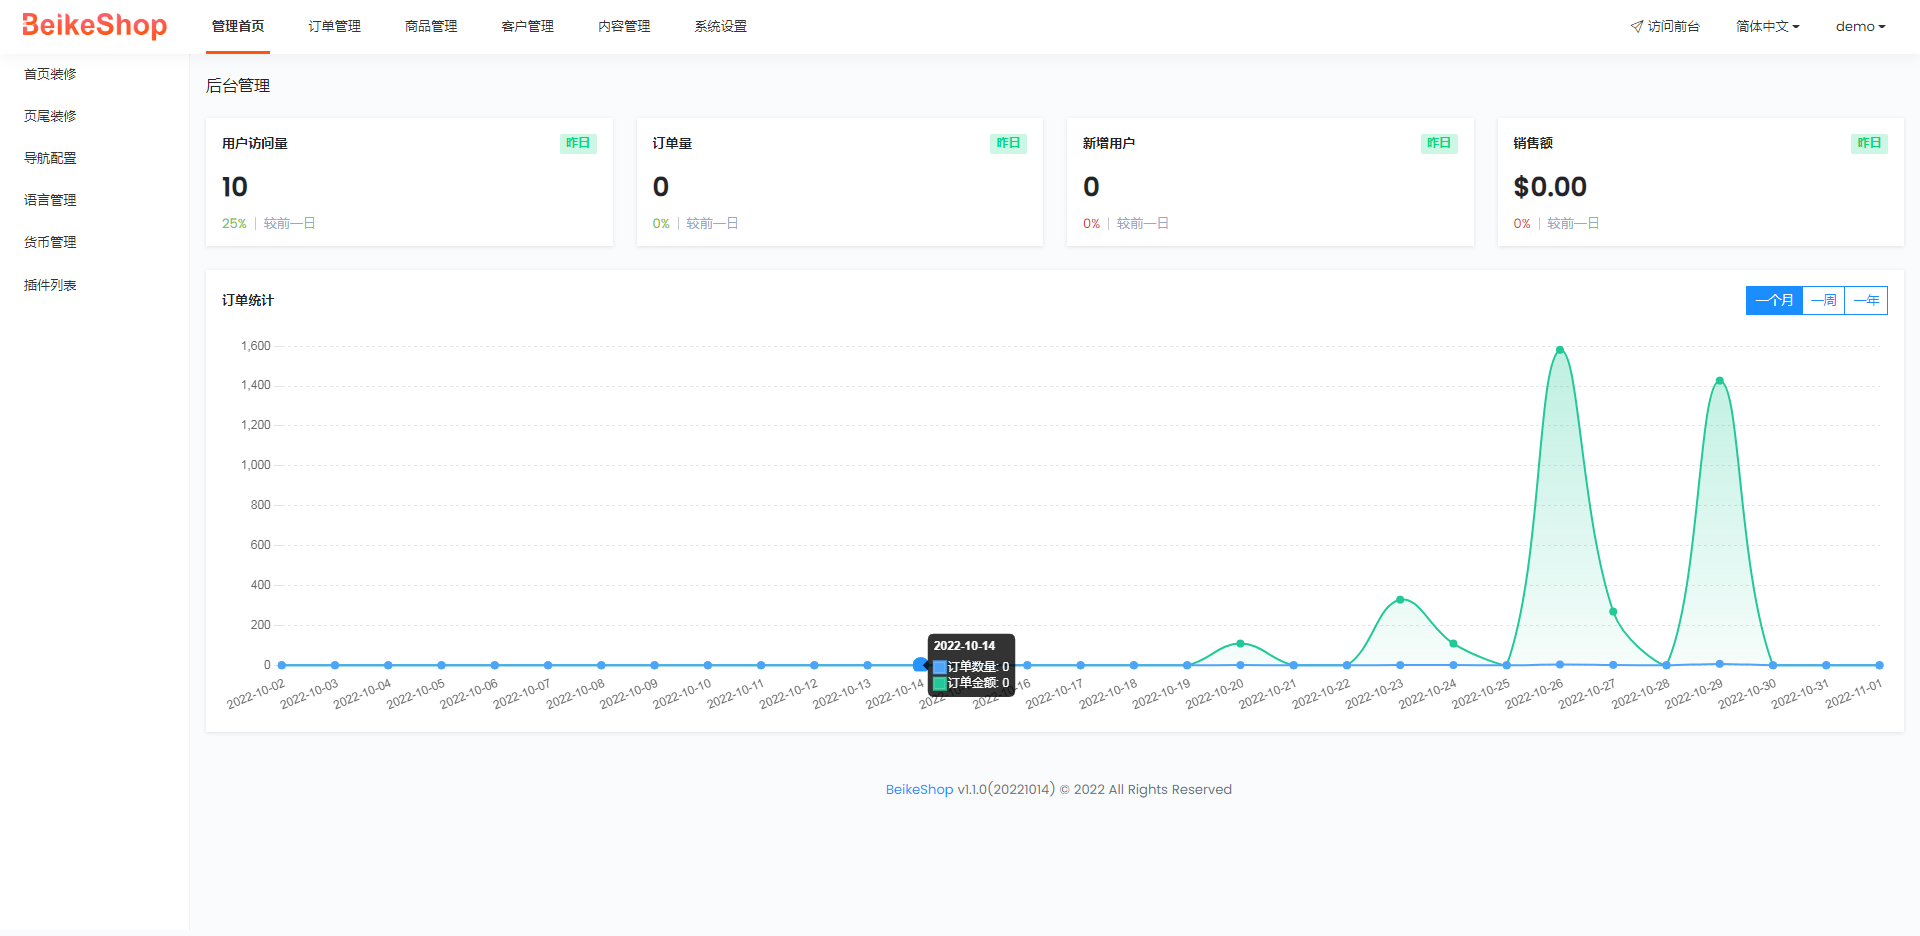Viewport: 1920px width, 936px height.
Task: Expand the 简体中文 language dropdown
Action: click(1767, 26)
